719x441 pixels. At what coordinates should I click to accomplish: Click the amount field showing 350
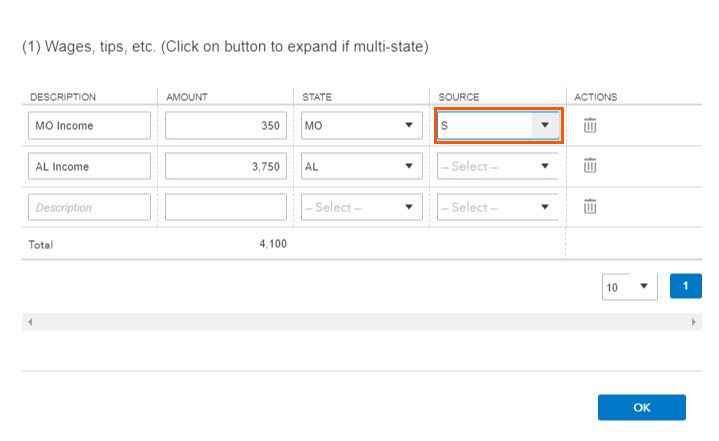(x=226, y=126)
